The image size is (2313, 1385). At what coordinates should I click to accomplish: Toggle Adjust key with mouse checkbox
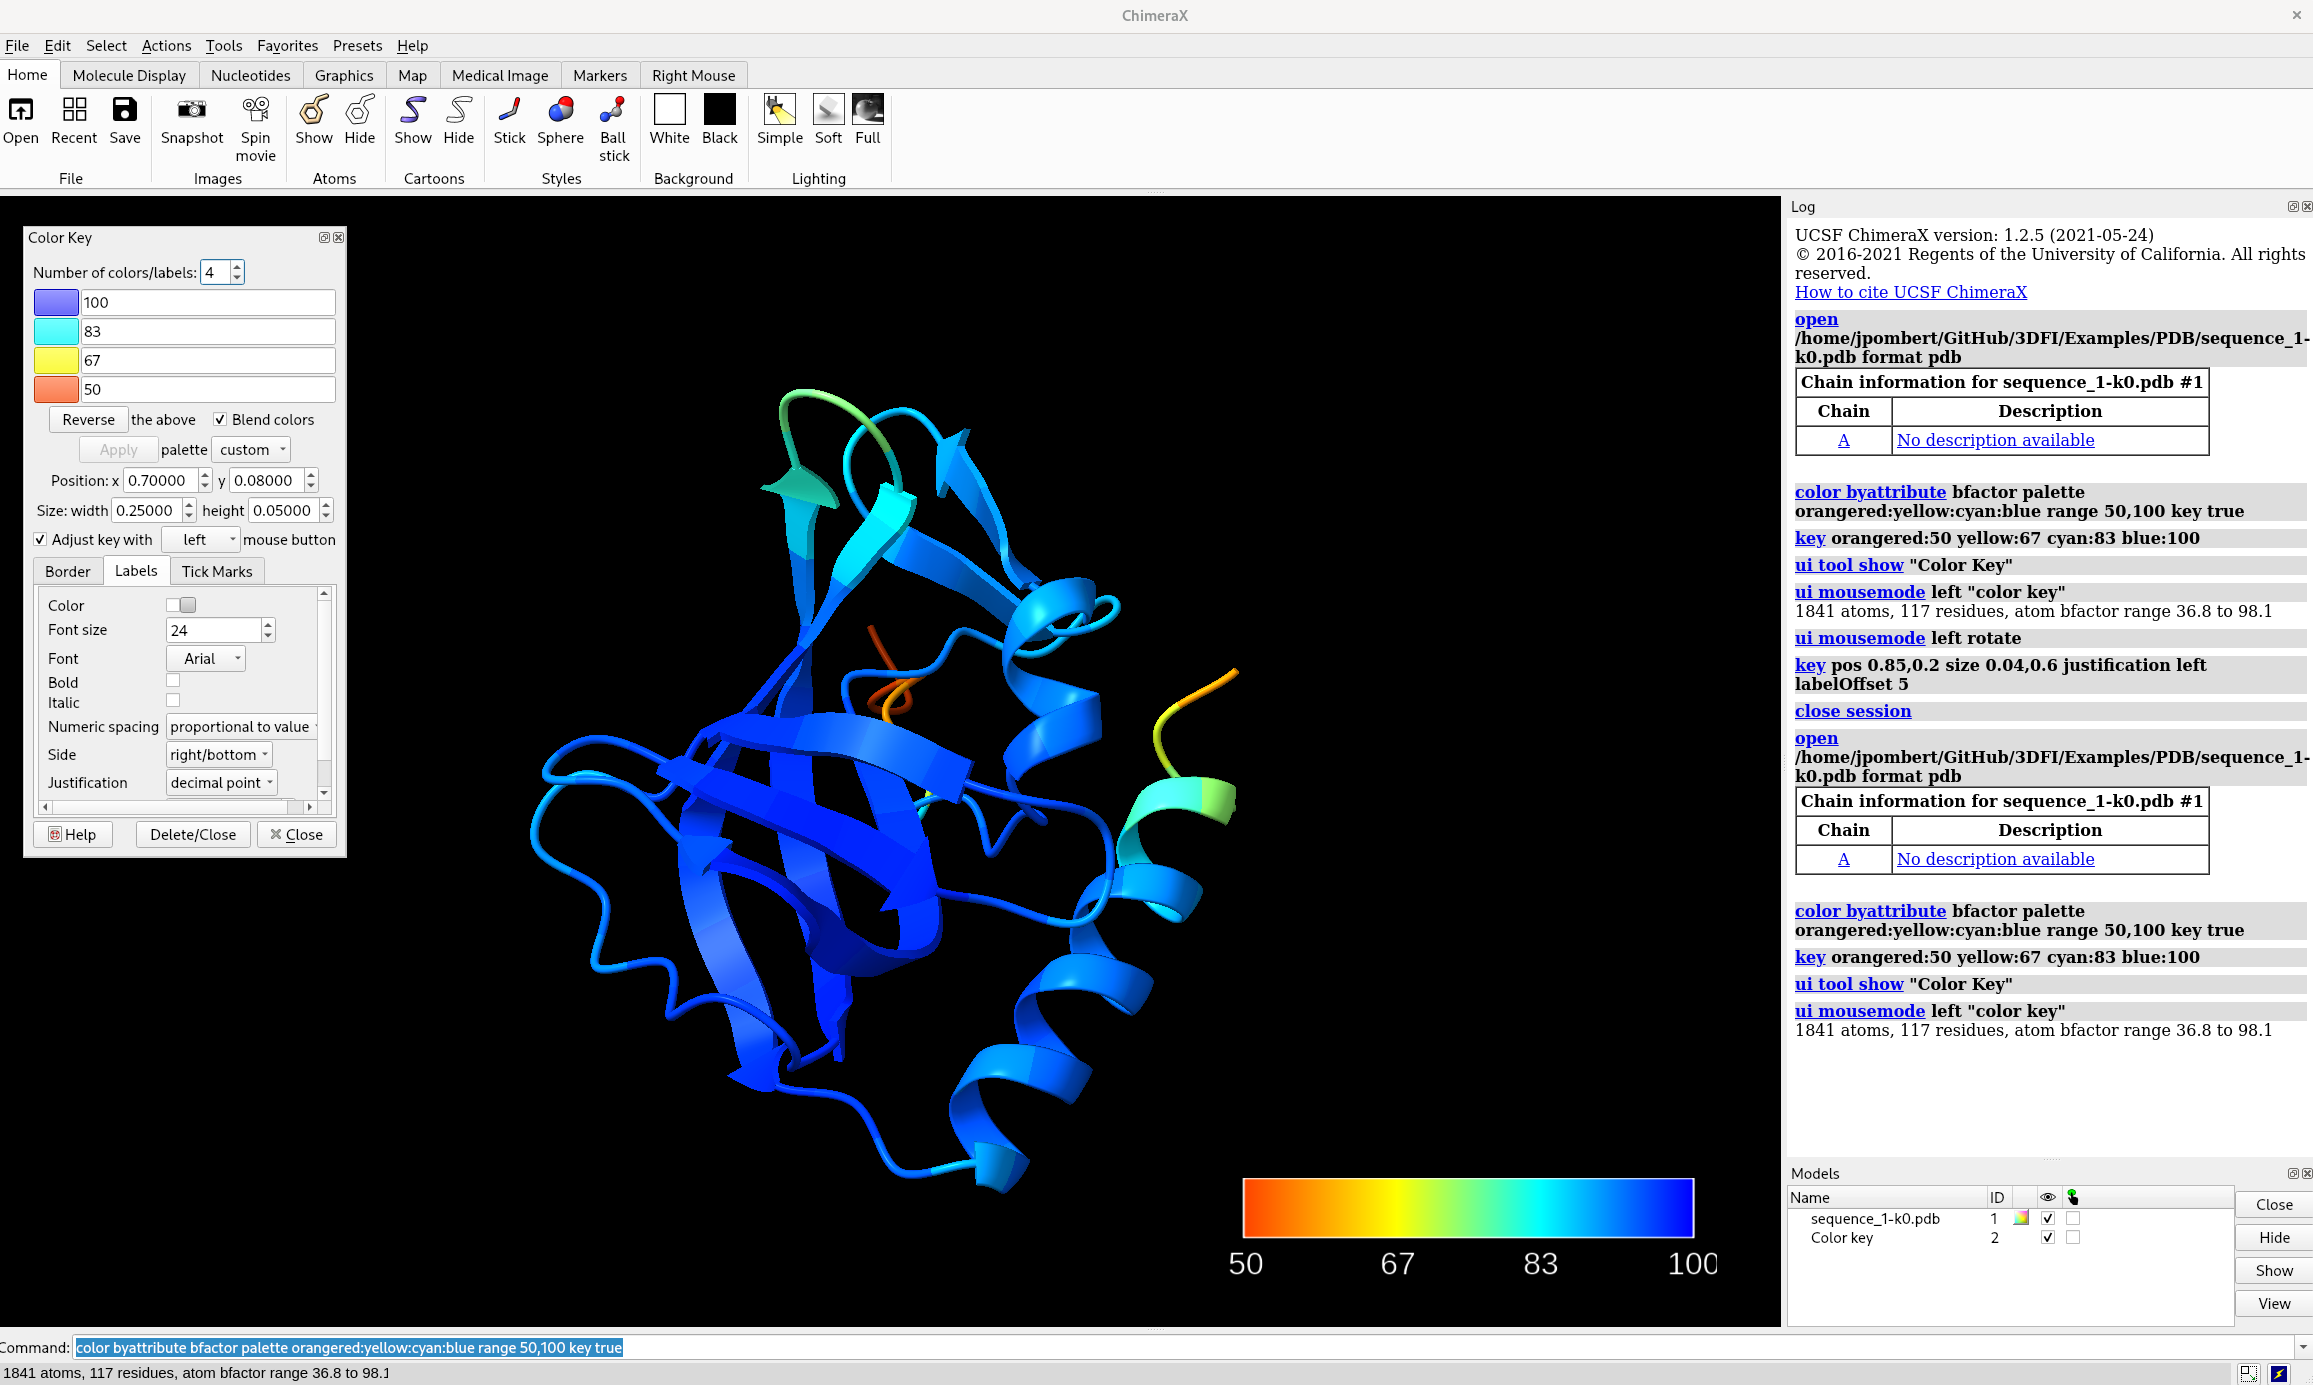click(40, 539)
